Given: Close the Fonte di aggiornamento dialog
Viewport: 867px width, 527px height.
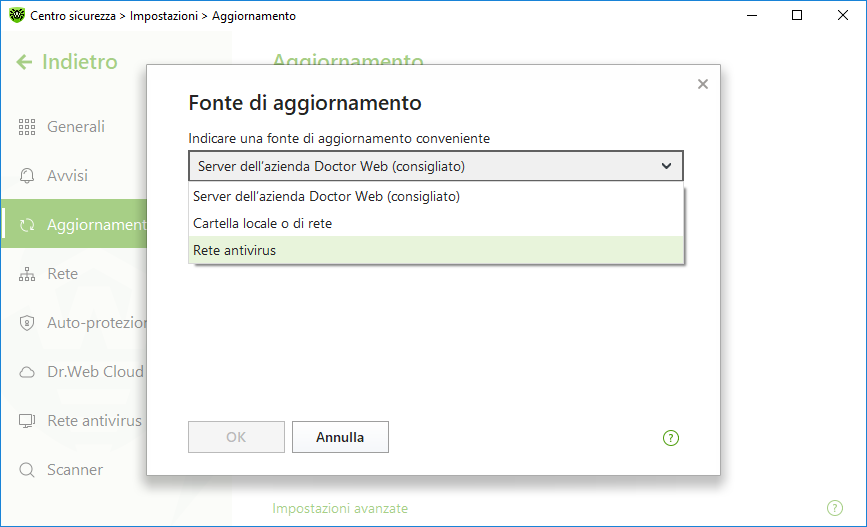Looking at the screenshot, I should coord(703,84).
